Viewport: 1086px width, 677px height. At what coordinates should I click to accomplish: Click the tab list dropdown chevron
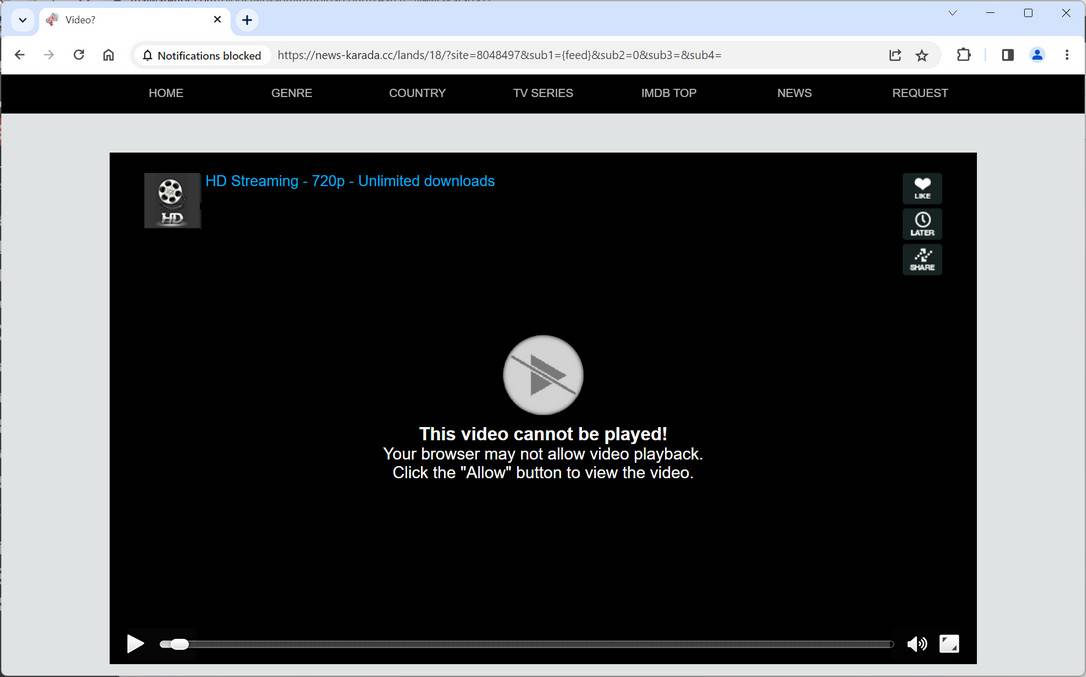22,19
